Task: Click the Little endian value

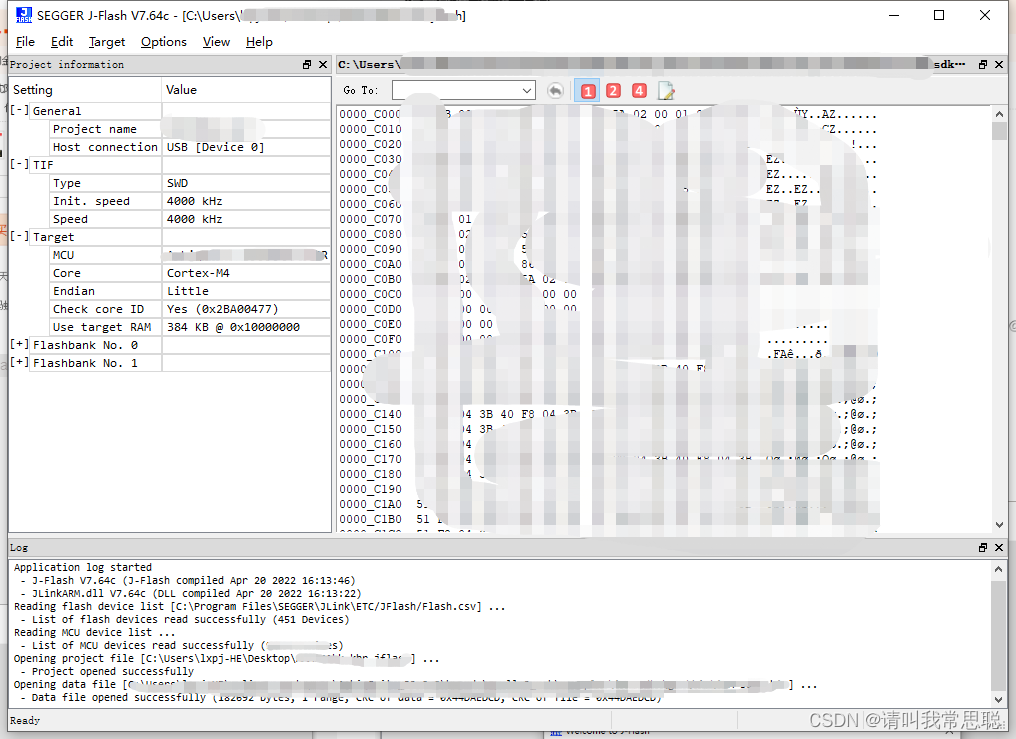Action: 188,291
